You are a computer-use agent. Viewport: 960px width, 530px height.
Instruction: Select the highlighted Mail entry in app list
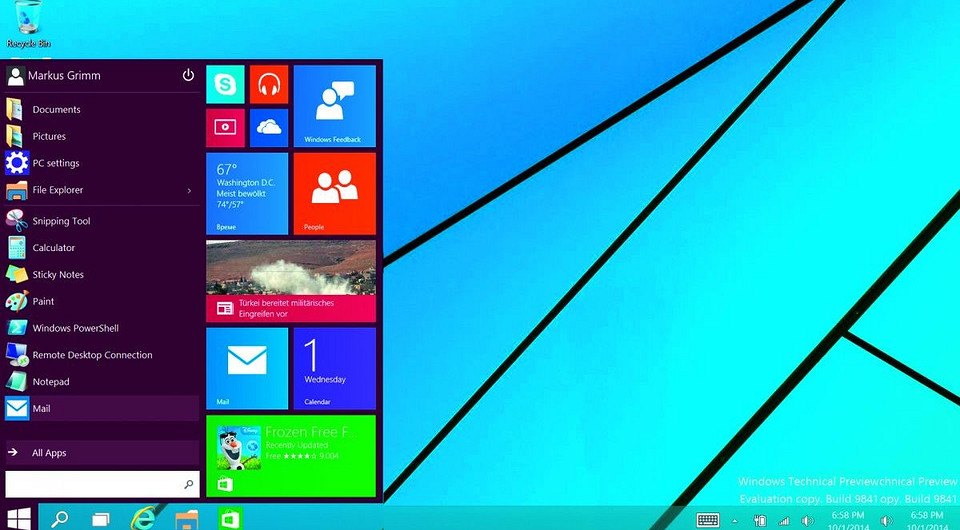click(102, 408)
